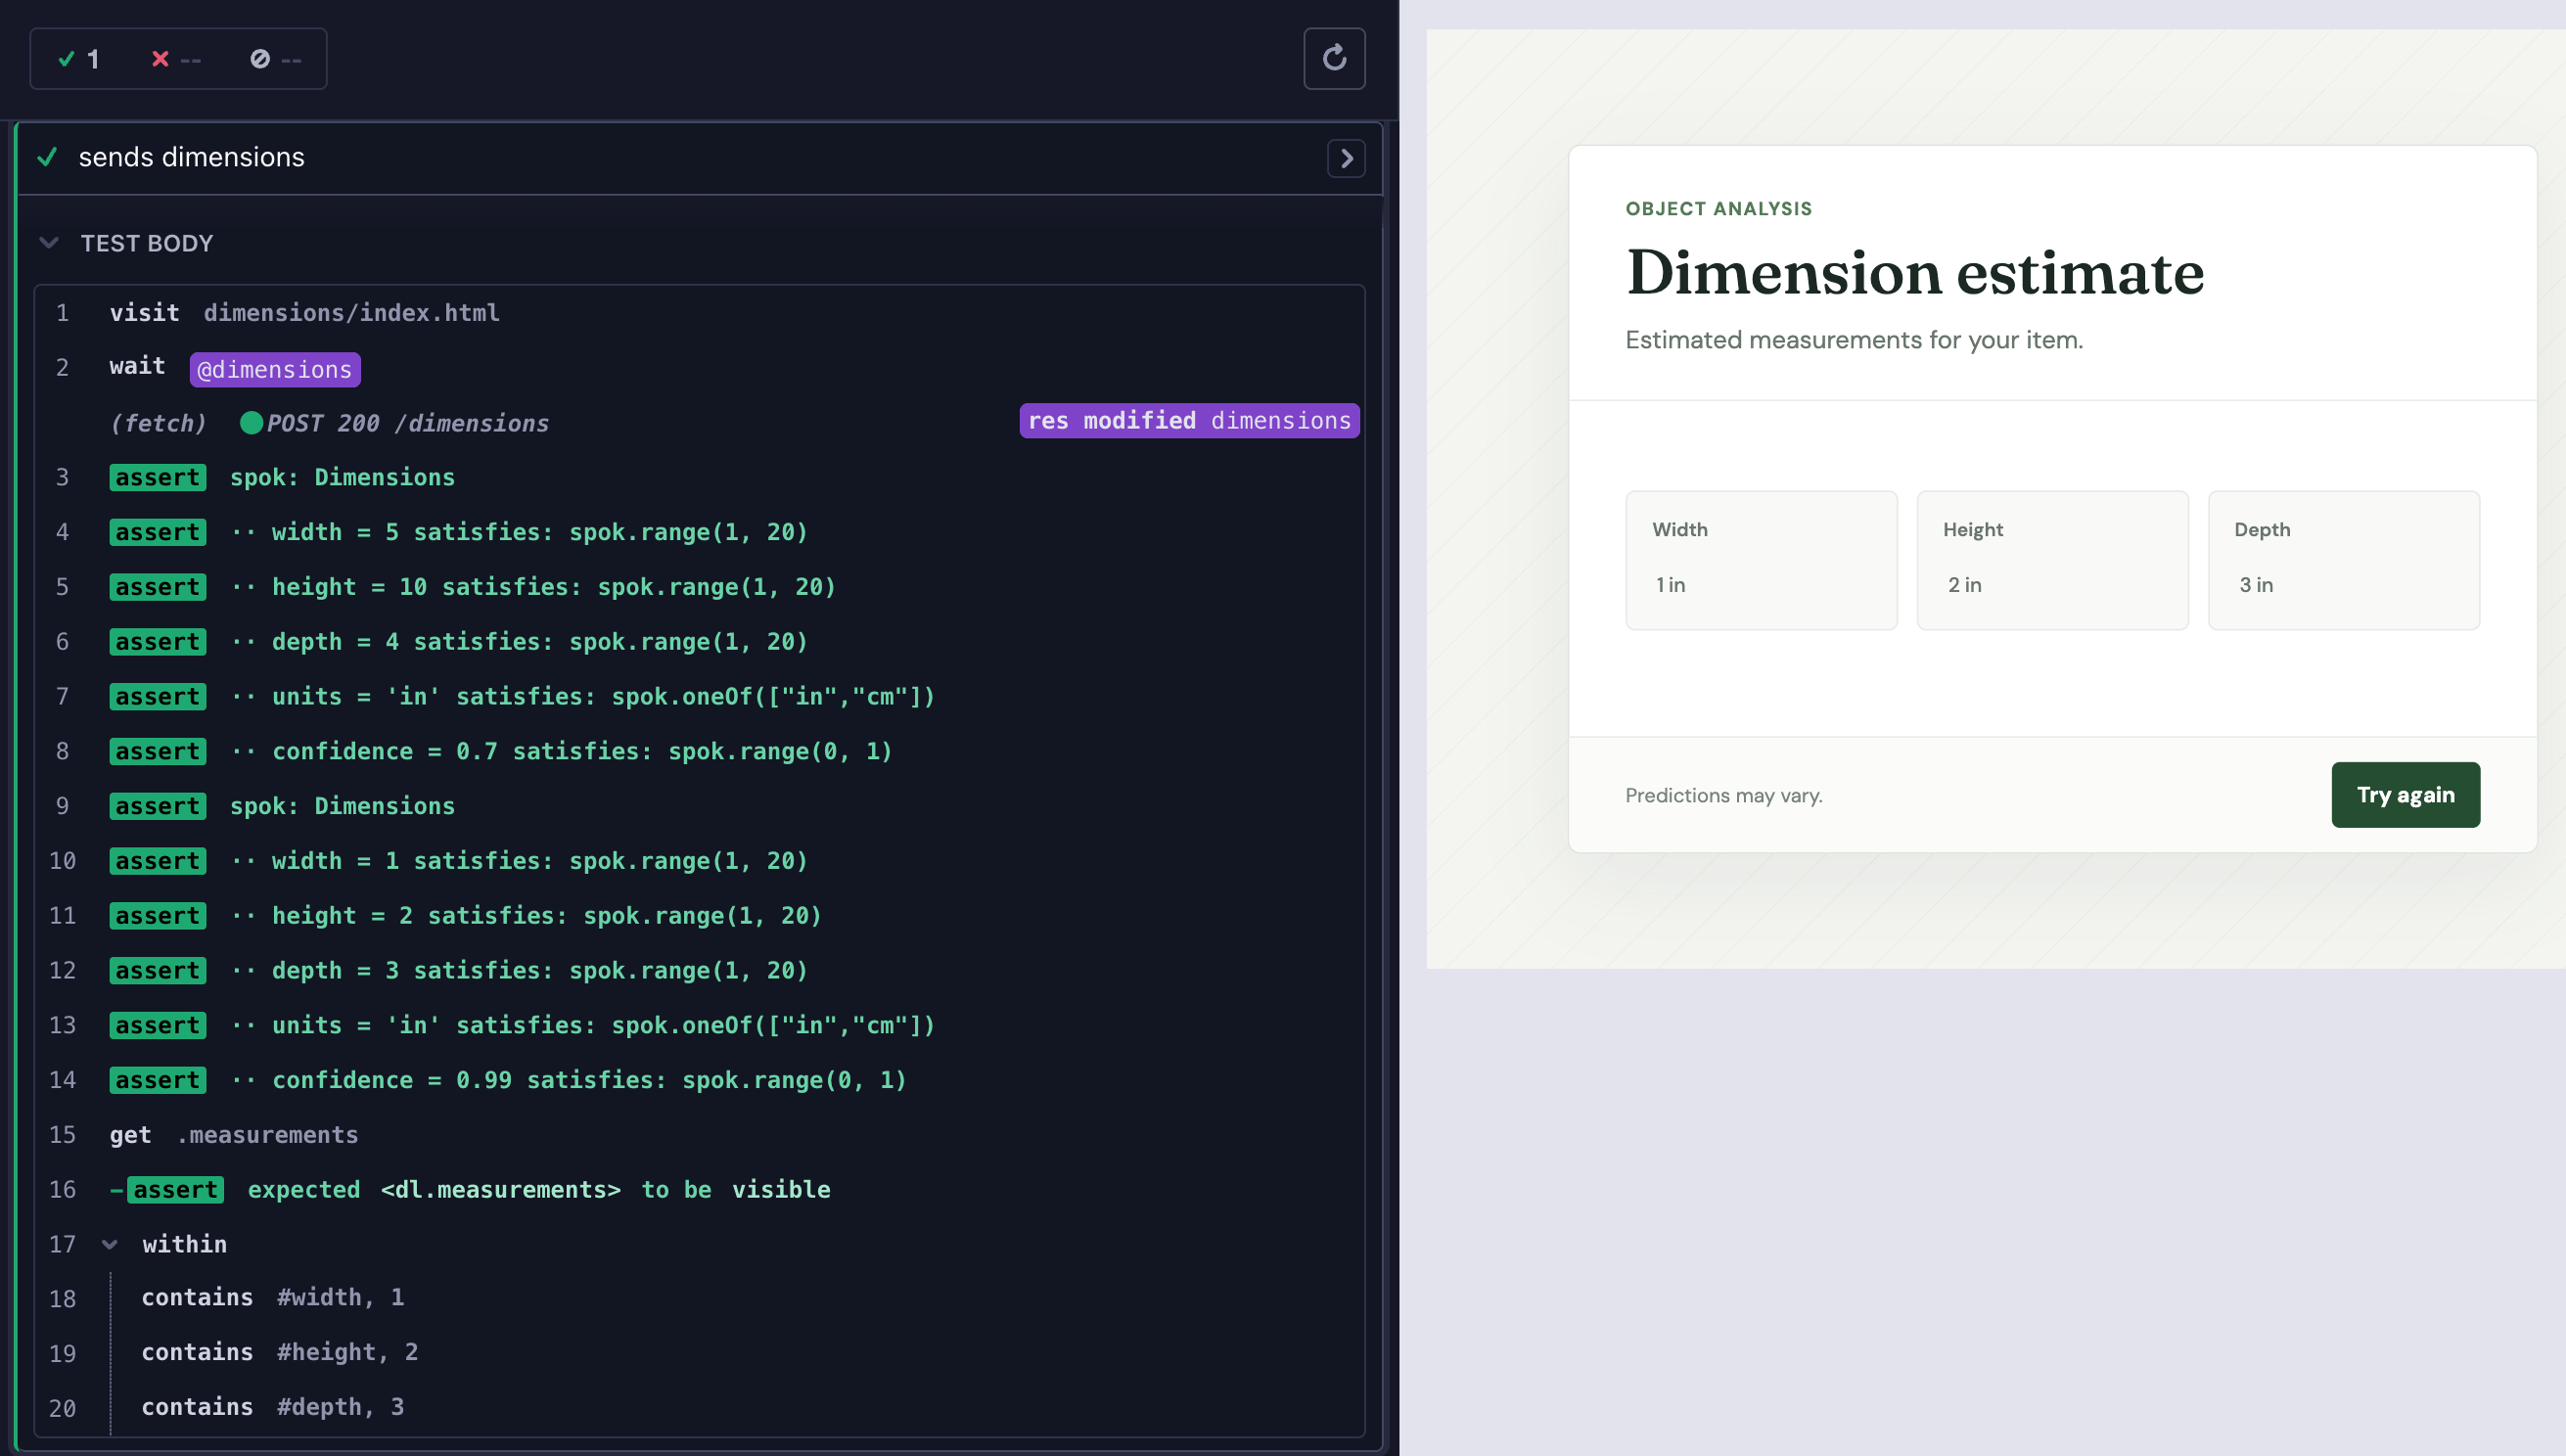2566x1456 pixels.
Task: Select the width = 5 assertion row
Action: (x=699, y=532)
